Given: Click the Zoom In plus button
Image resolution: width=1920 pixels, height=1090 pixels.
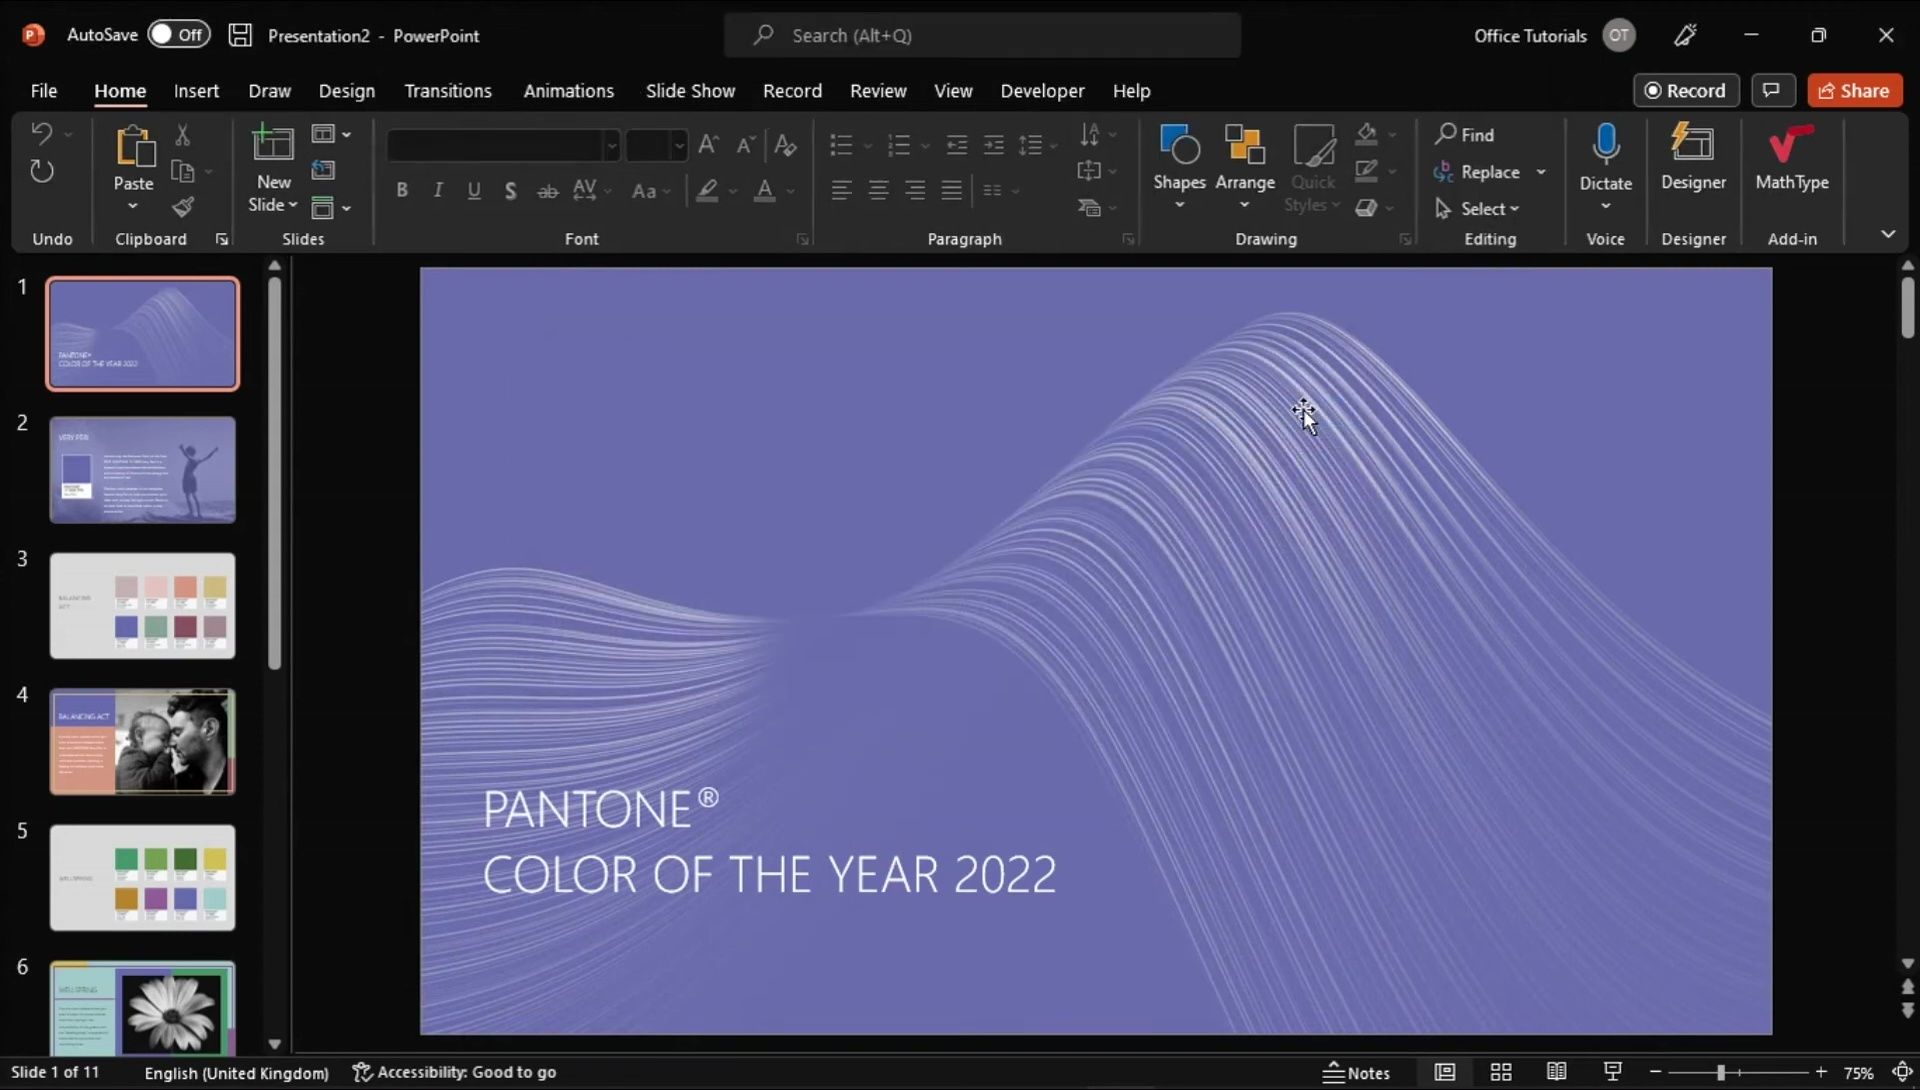Looking at the screenshot, I should (1821, 1072).
